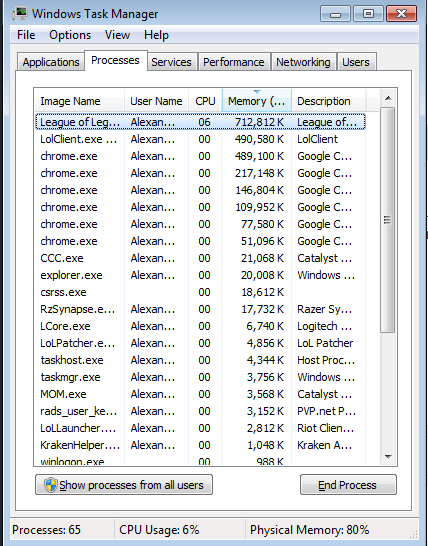The width and height of the screenshot is (428, 546).
Task: Open the File menu
Action: point(26,35)
